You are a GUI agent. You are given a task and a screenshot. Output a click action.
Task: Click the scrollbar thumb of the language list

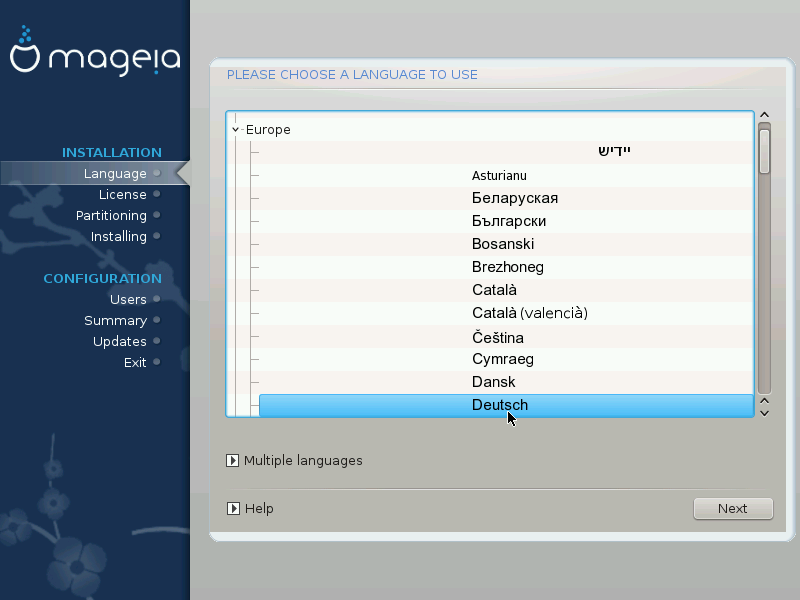(x=764, y=152)
